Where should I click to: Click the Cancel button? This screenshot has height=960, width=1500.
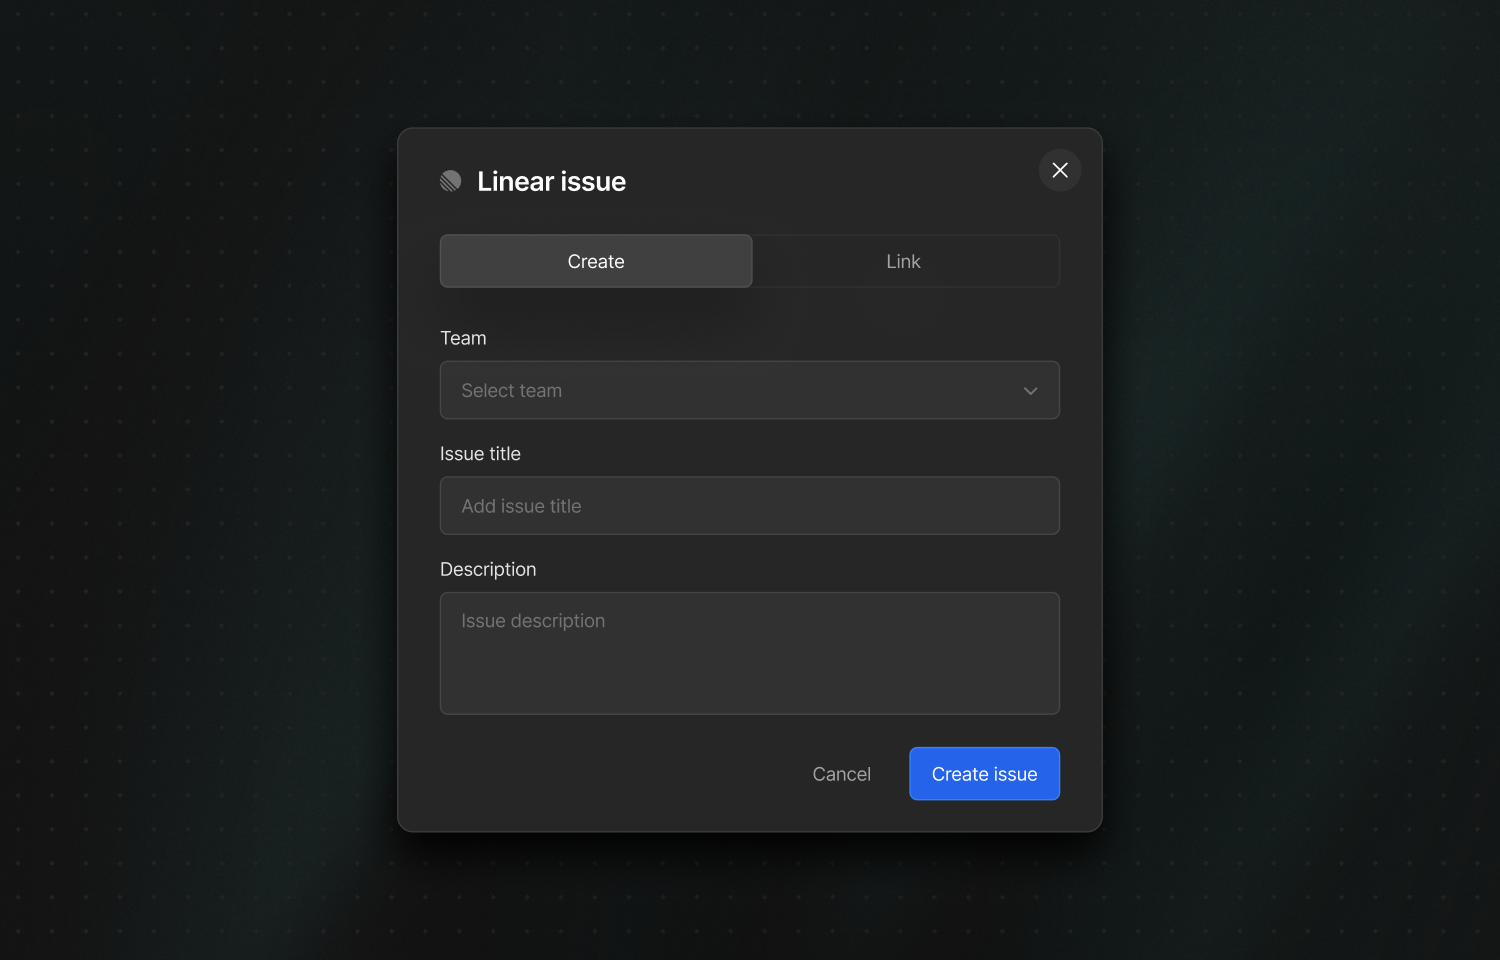(841, 773)
